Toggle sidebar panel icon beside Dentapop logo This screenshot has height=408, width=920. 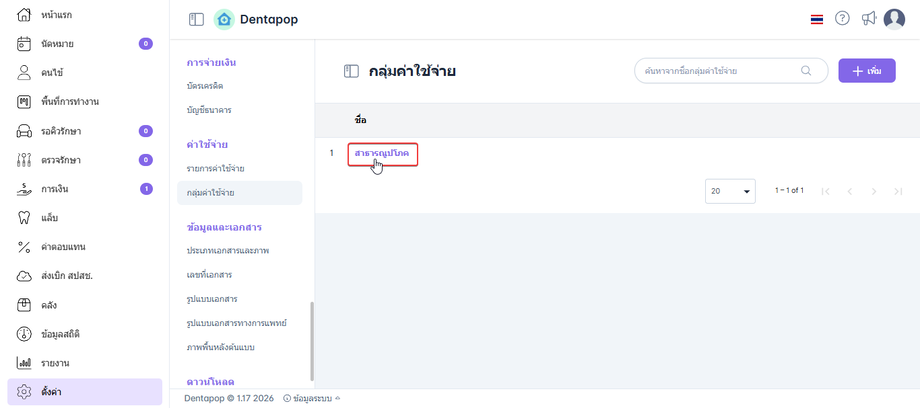tap(196, 19)
